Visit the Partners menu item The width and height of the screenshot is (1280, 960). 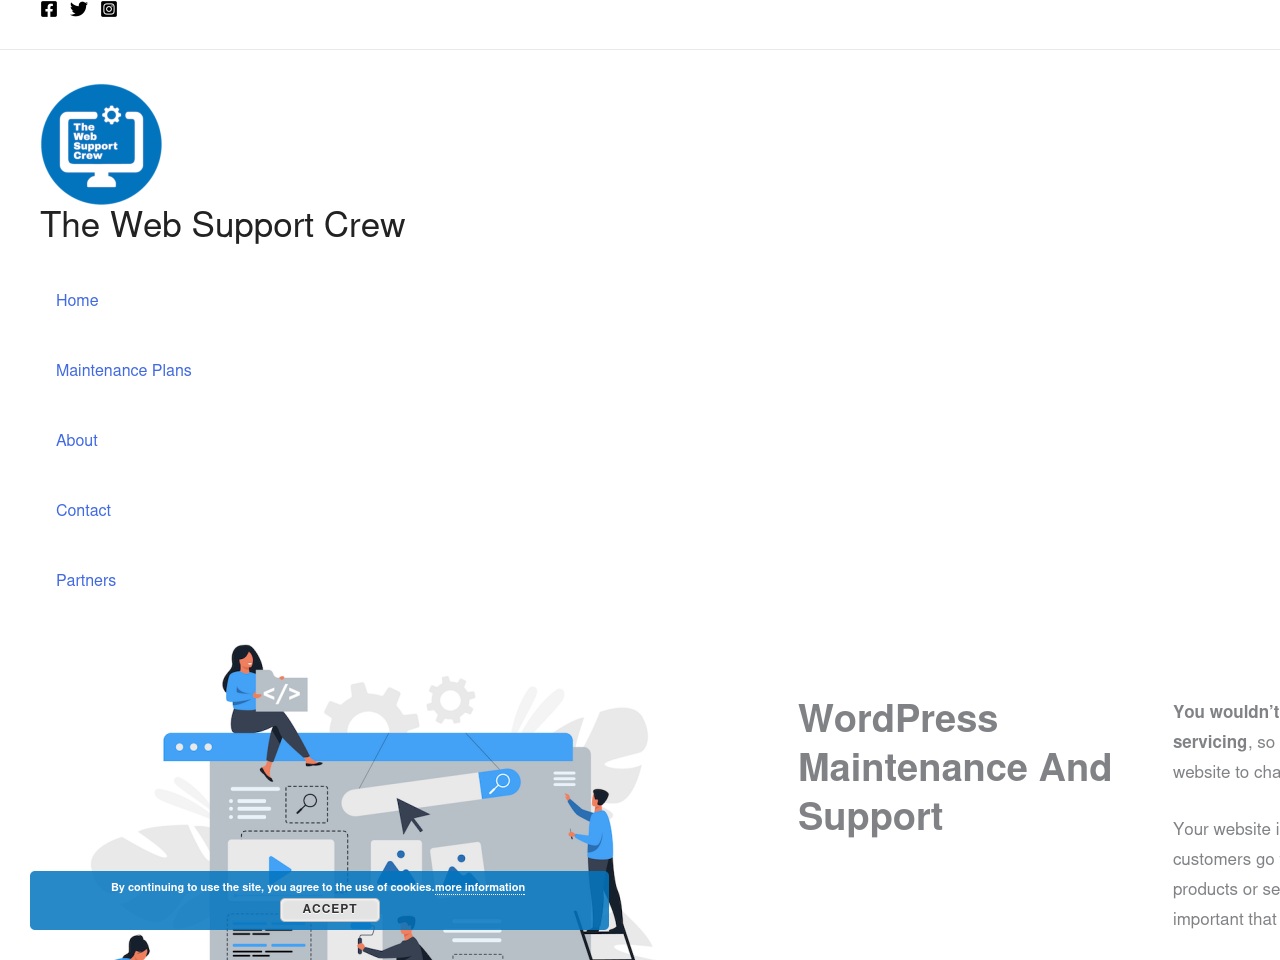86,580
